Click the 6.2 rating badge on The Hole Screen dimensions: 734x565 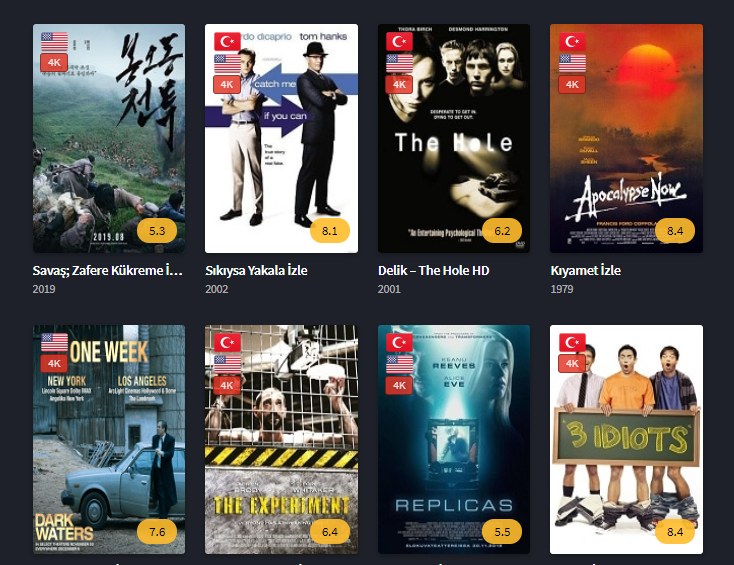point(502,231)
